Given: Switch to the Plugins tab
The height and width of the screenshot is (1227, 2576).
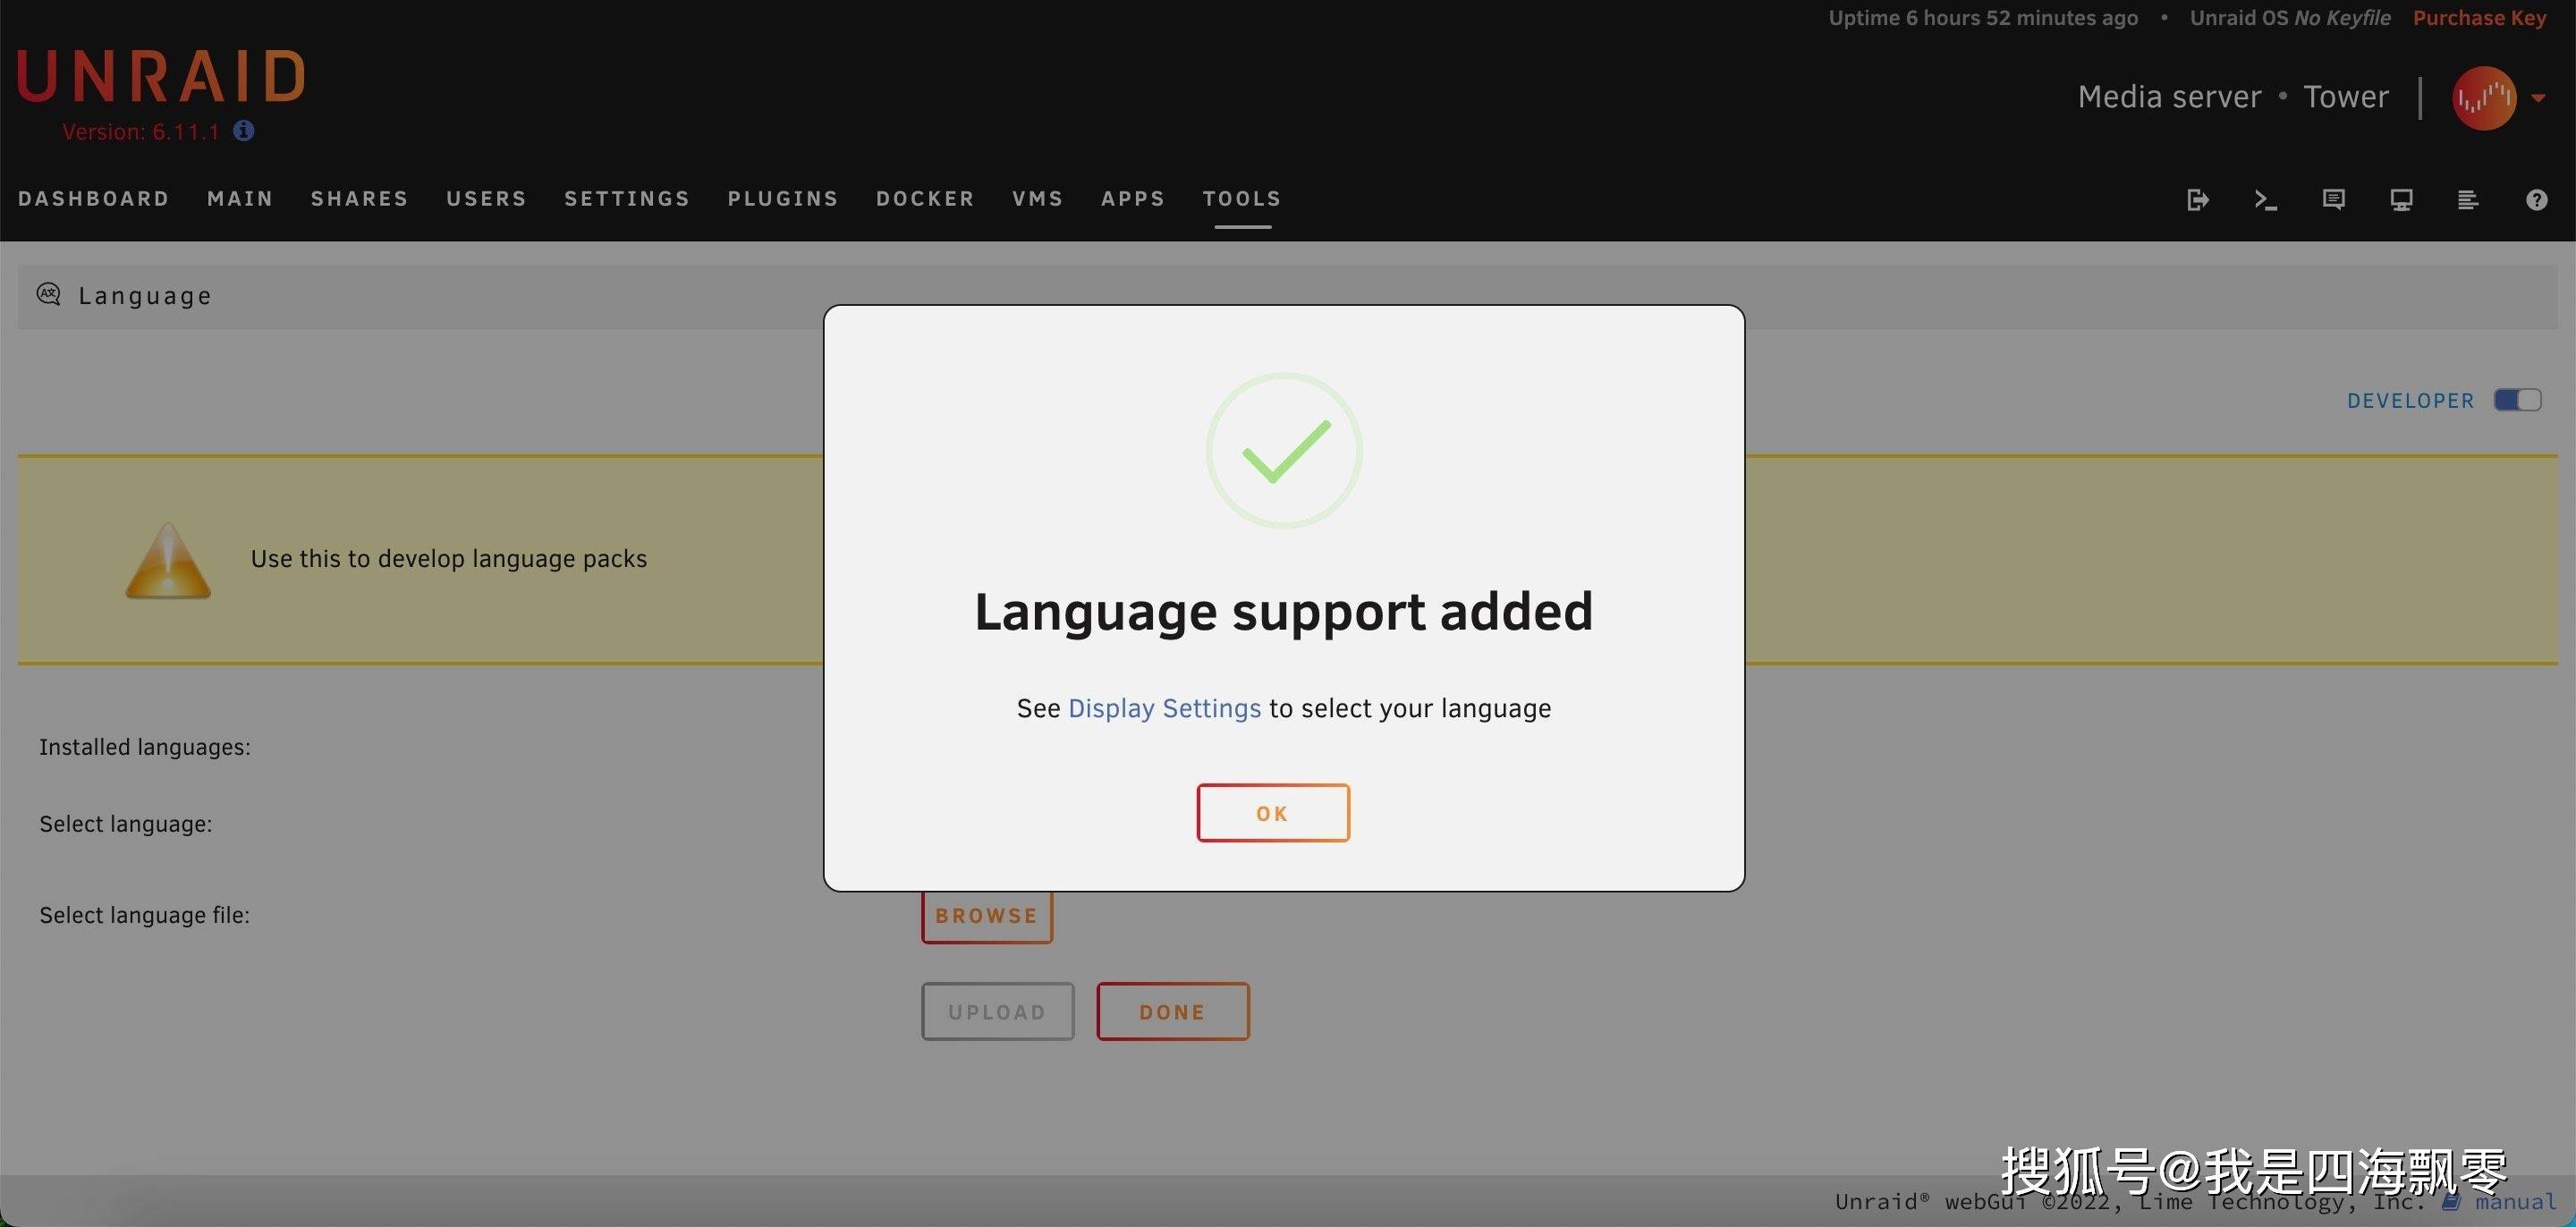Looking at the screenshot, I should [x=783, y=198].
